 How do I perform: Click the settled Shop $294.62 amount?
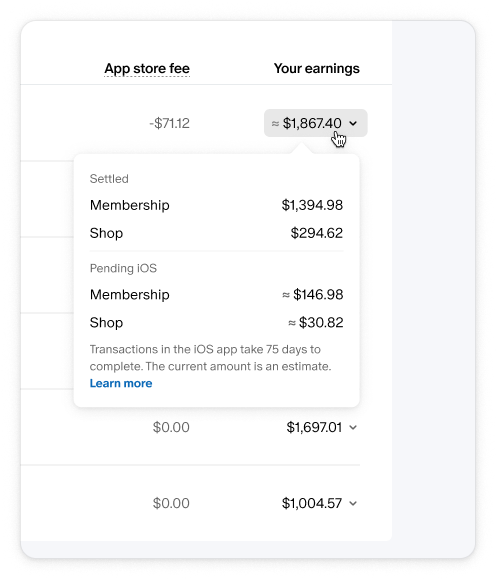[317, 233]
